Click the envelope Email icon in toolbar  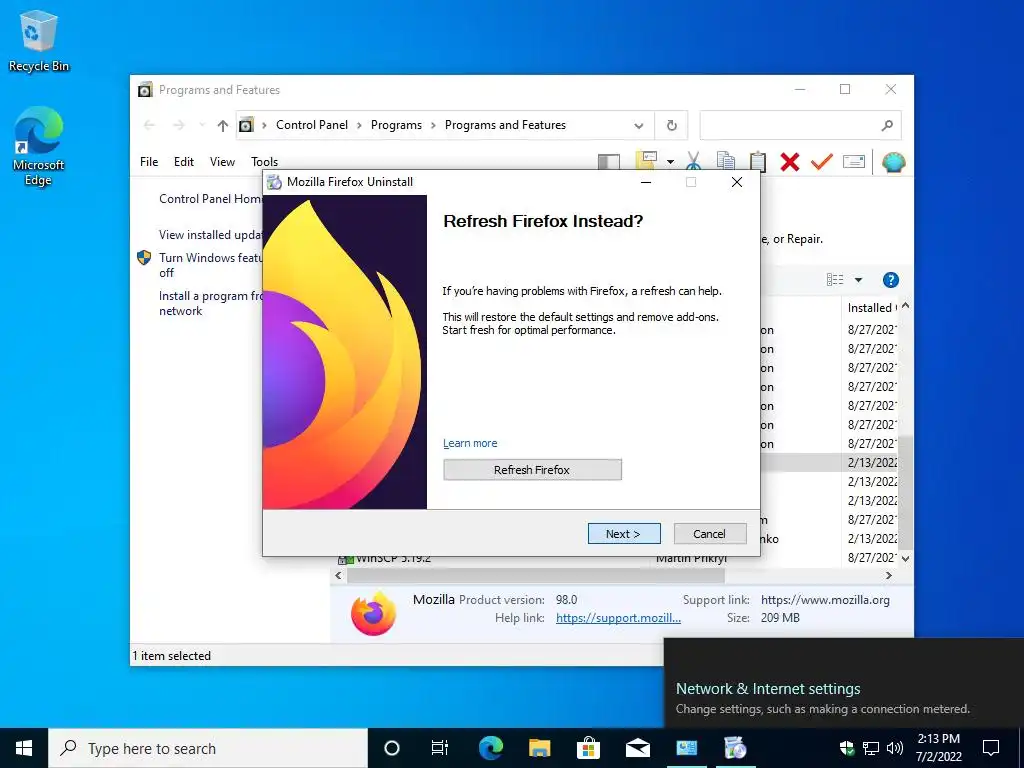[x=854, y=161]
